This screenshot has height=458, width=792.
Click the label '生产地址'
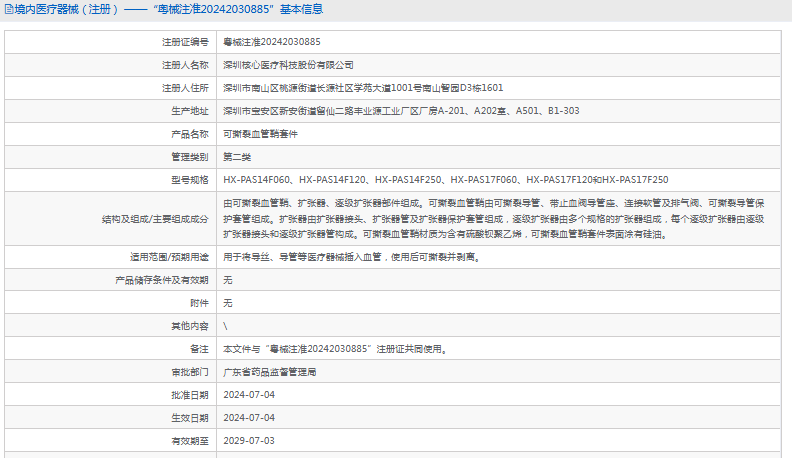coord(189,111)
